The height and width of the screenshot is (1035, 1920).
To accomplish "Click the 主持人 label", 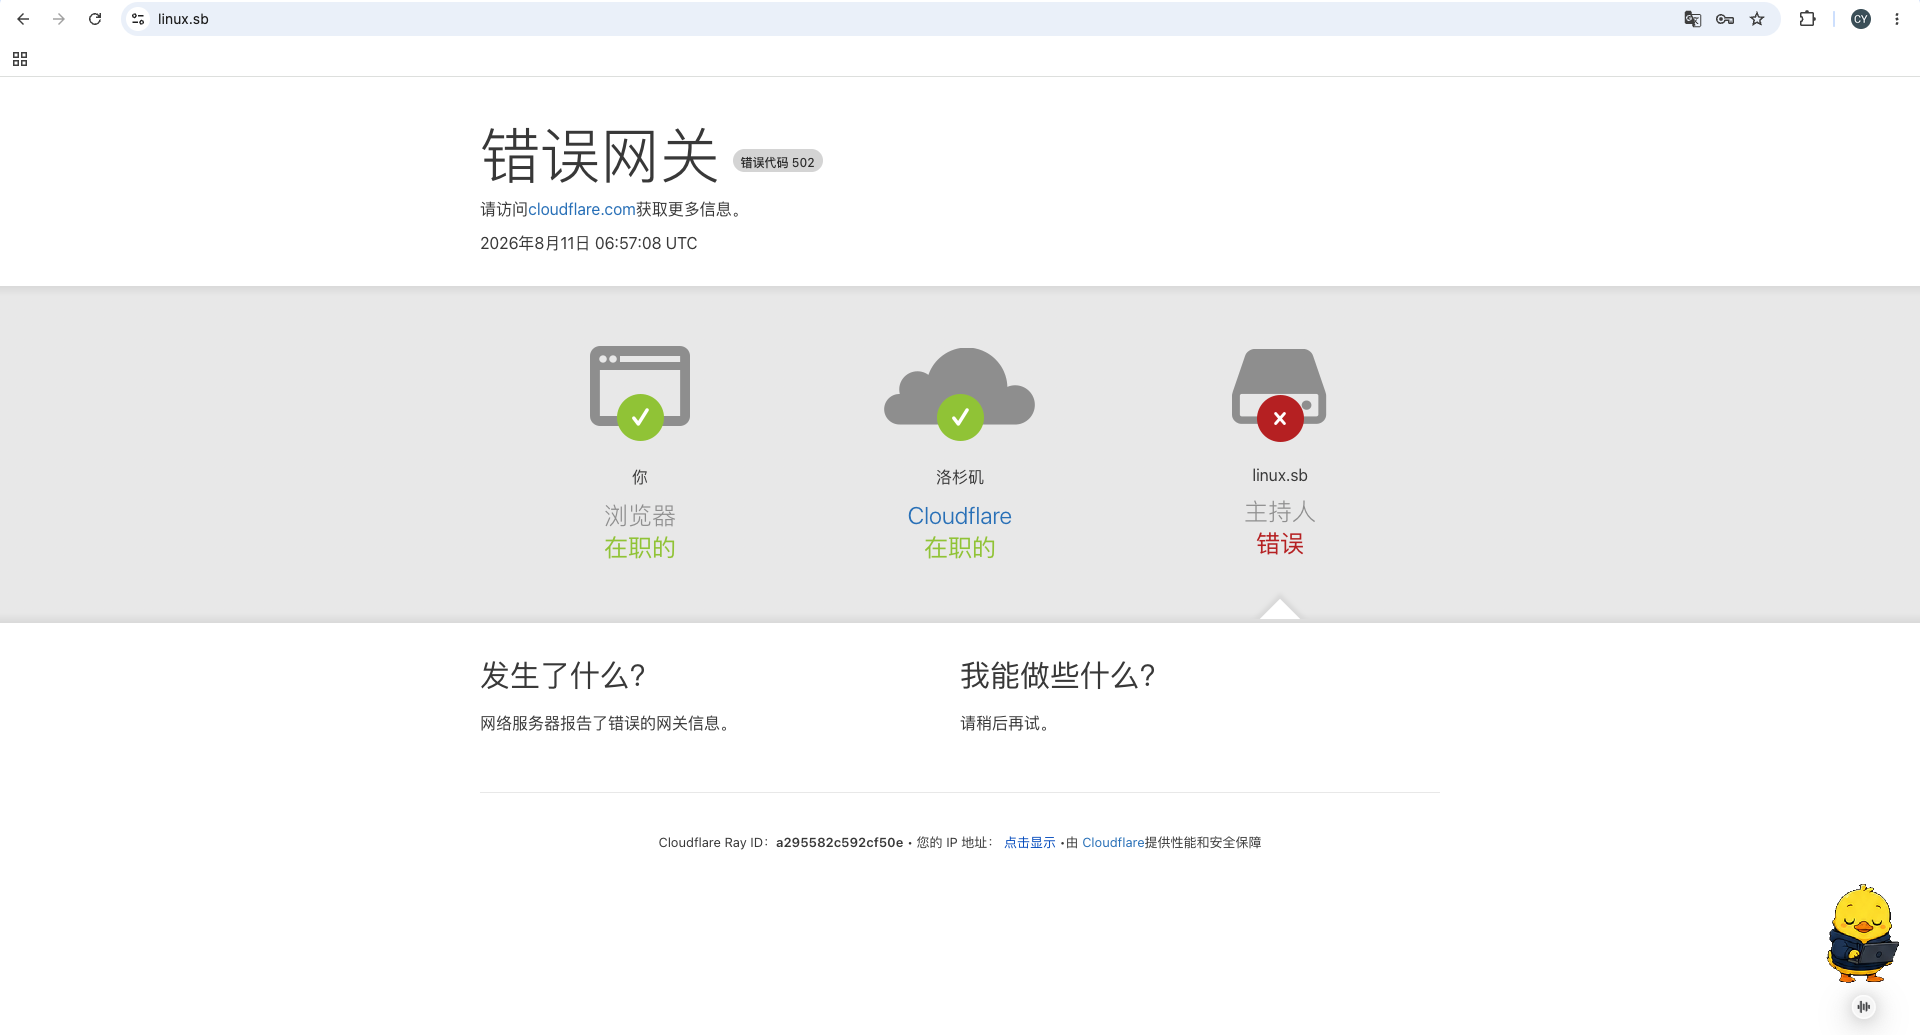I will 1280,512.
